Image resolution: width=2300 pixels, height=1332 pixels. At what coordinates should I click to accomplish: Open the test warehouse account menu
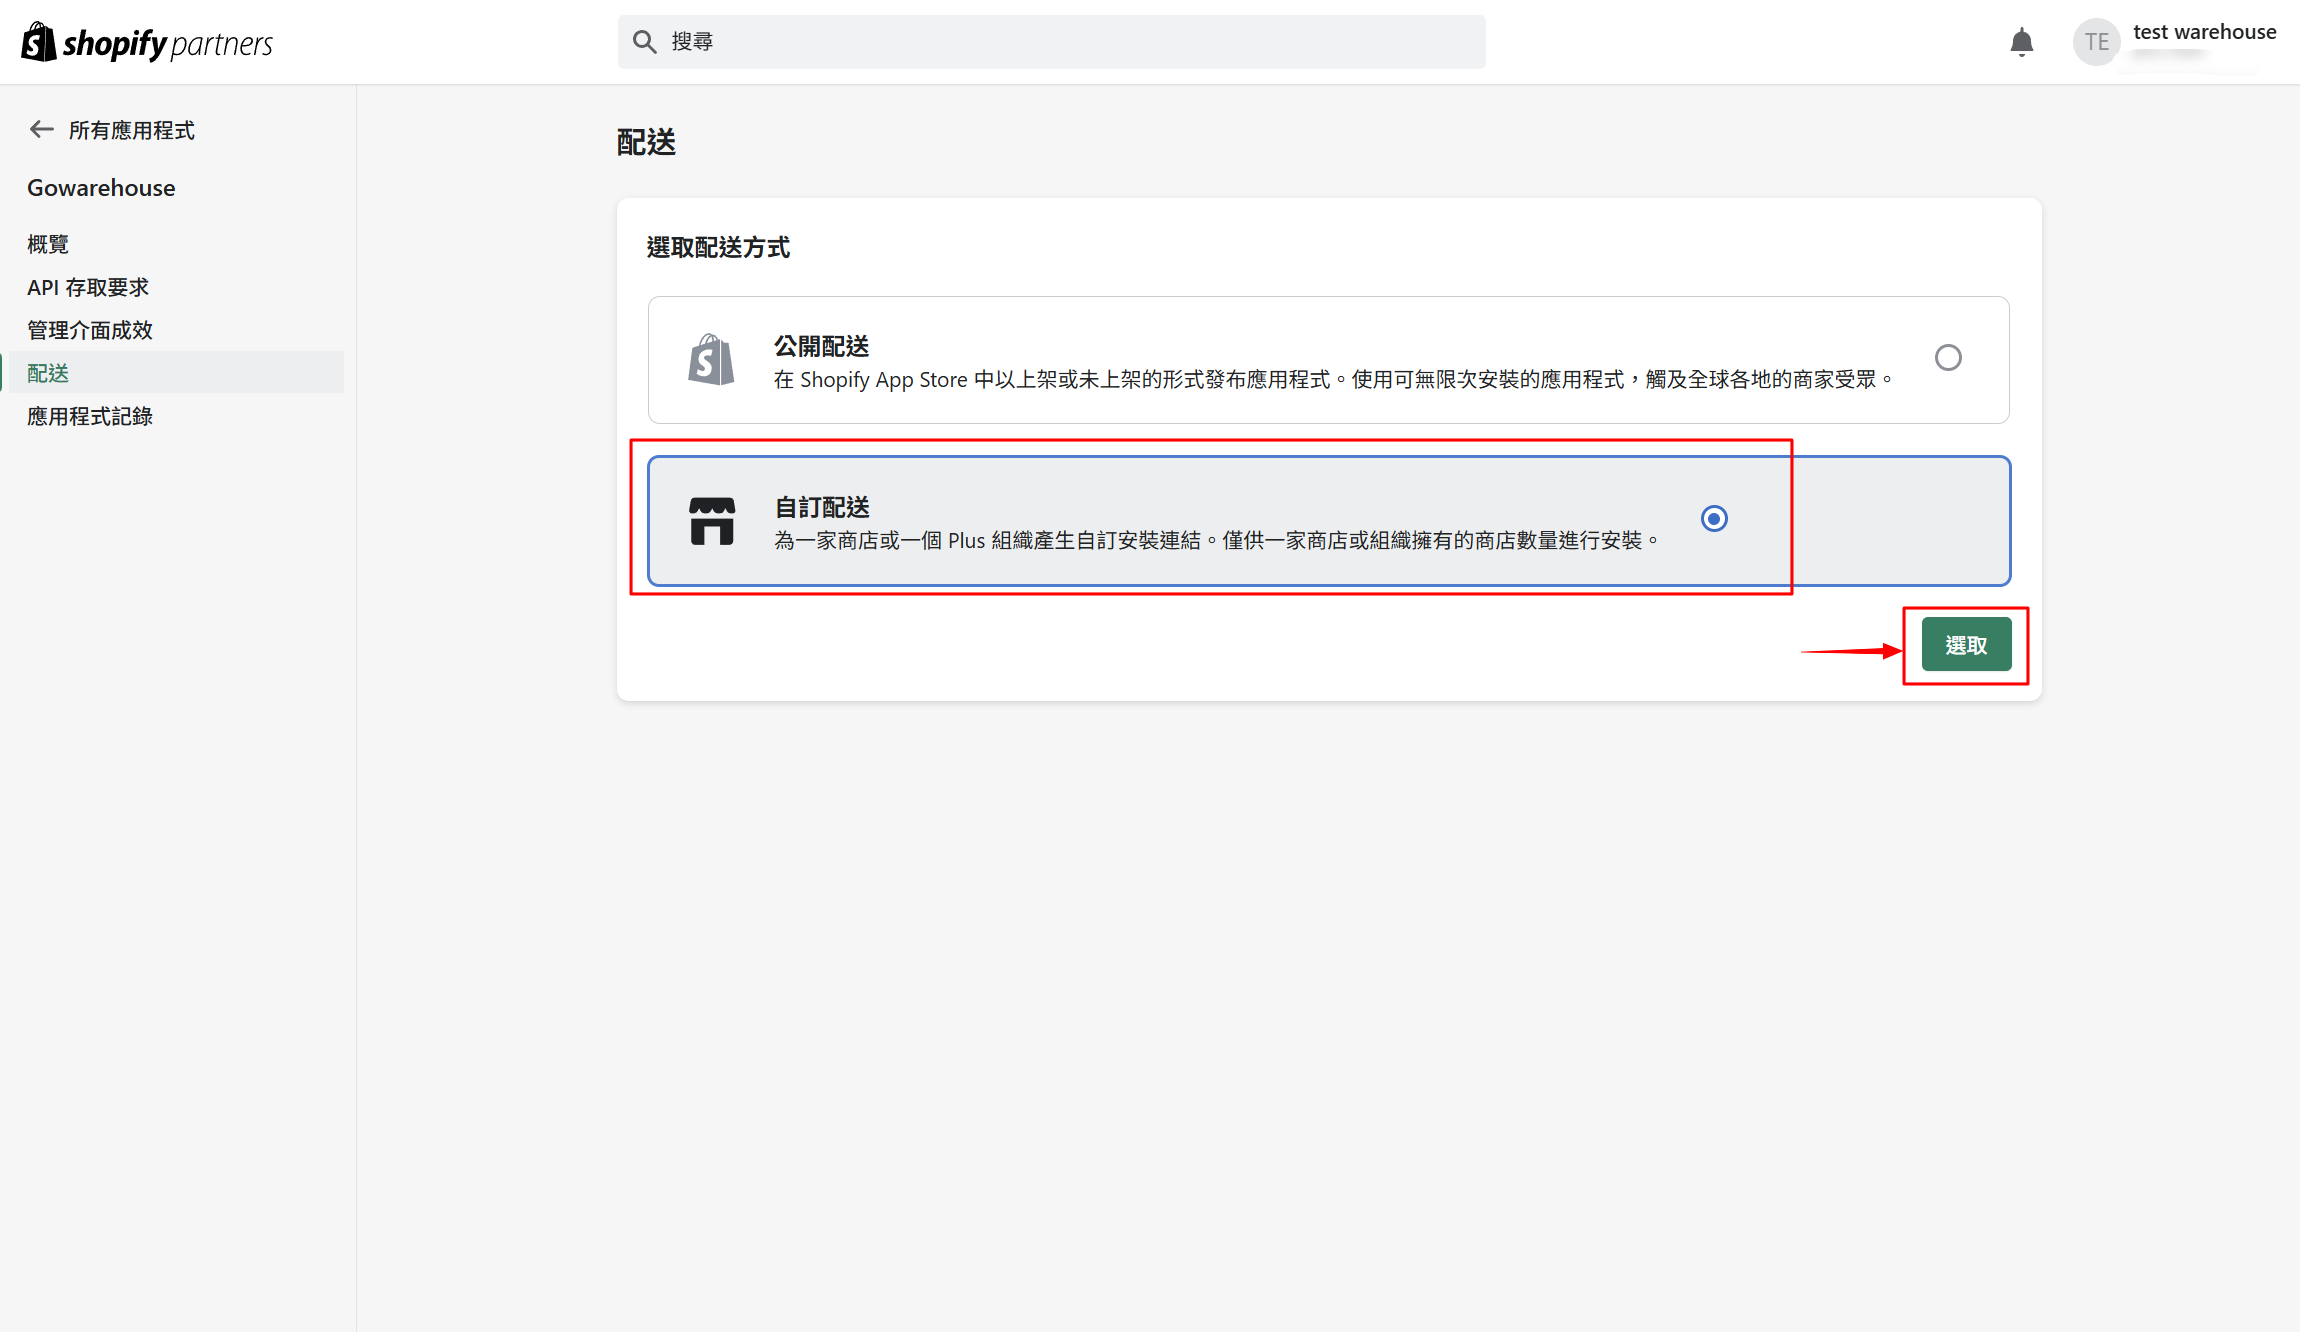2203,32
